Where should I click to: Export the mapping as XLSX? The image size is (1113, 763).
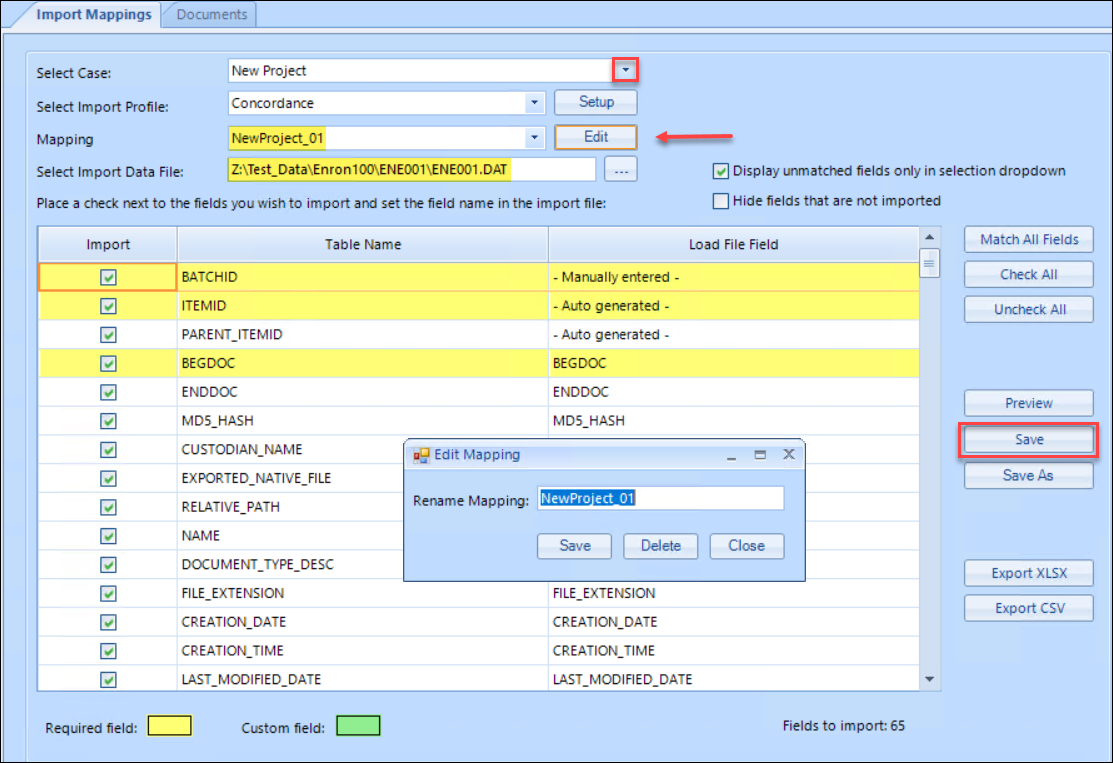click(x=1028, y=573)
